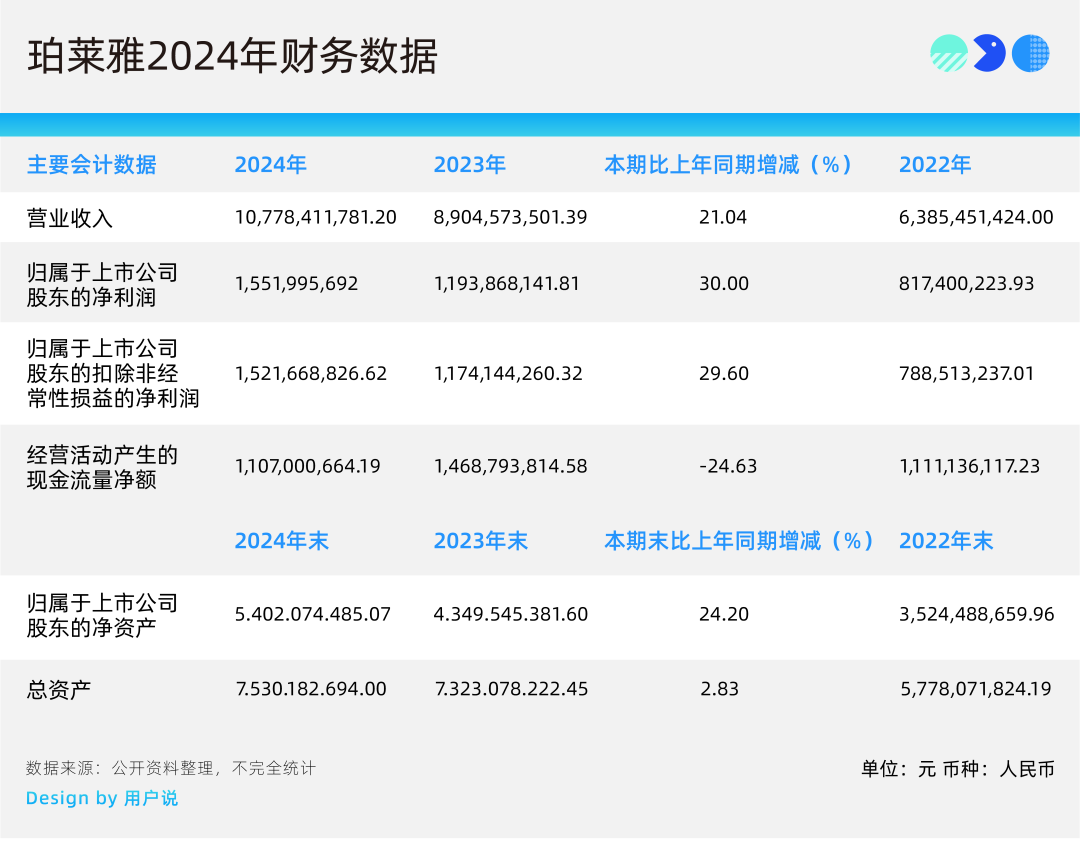Expand the 本期比上年同期增减（%）column
This screenshot has width=1080, height=841.
(728, 165)
